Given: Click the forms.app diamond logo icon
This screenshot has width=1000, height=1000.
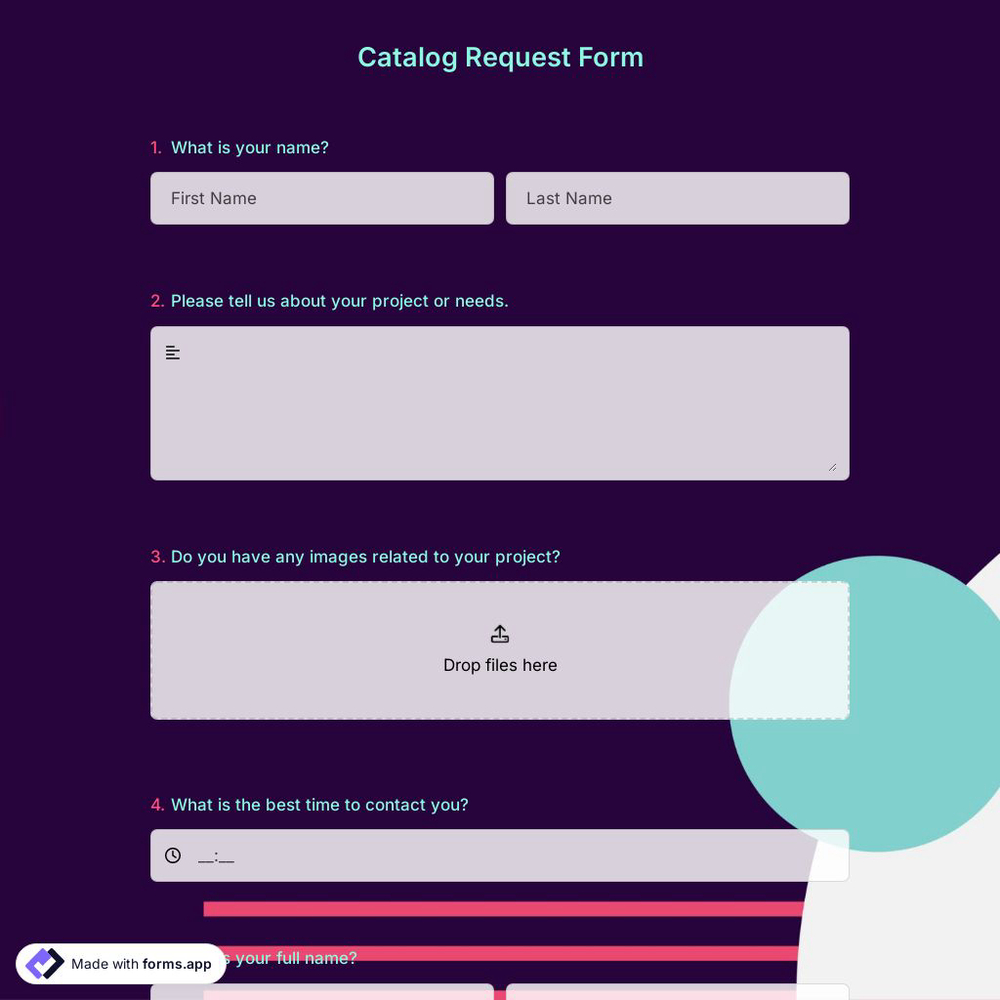Looking at the screenshot, I should point(44,963).
